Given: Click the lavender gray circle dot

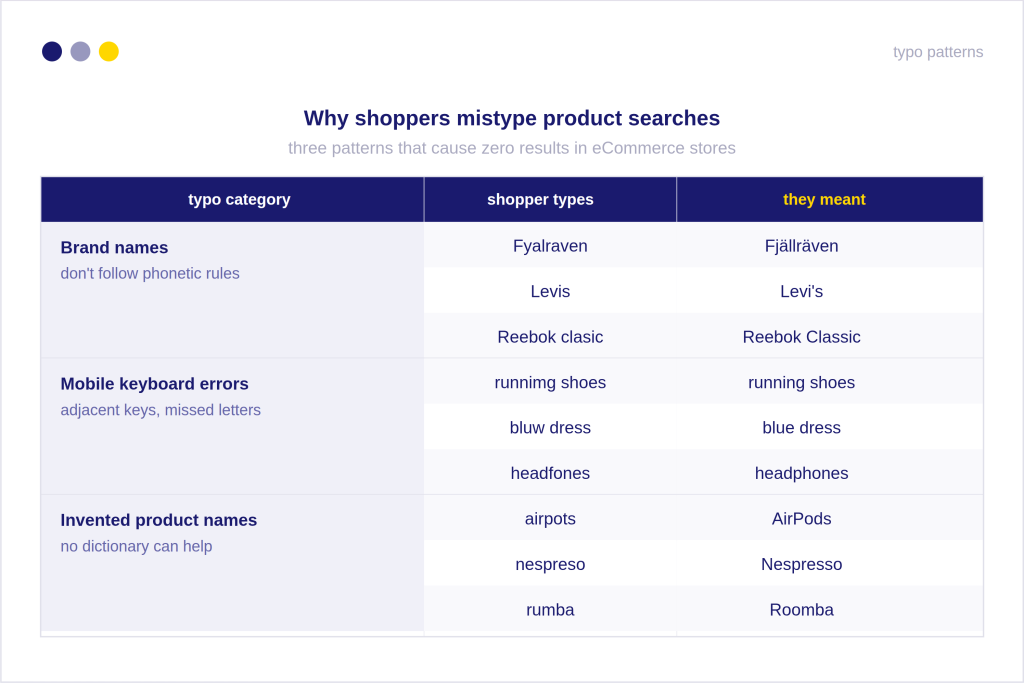Looking at the screenshot, I should [x=80, y=52].
